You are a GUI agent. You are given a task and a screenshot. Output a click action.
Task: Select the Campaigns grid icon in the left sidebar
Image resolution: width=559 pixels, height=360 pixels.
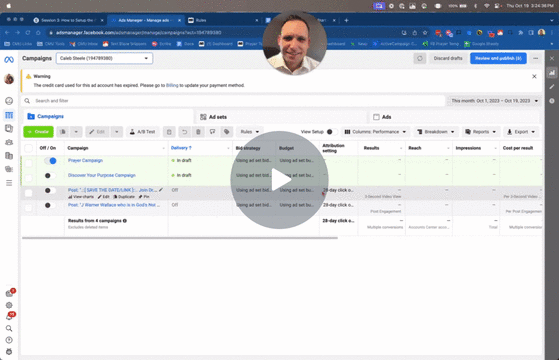9,115
